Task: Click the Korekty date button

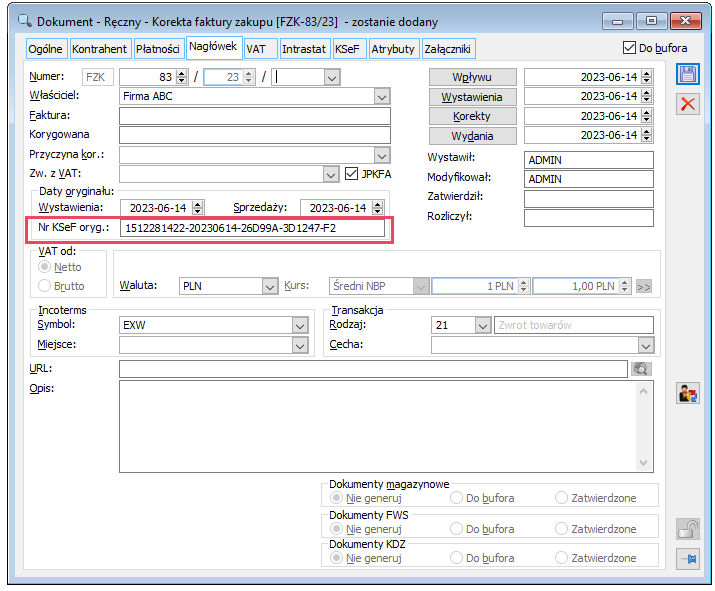Action: (x=472, y=116)
